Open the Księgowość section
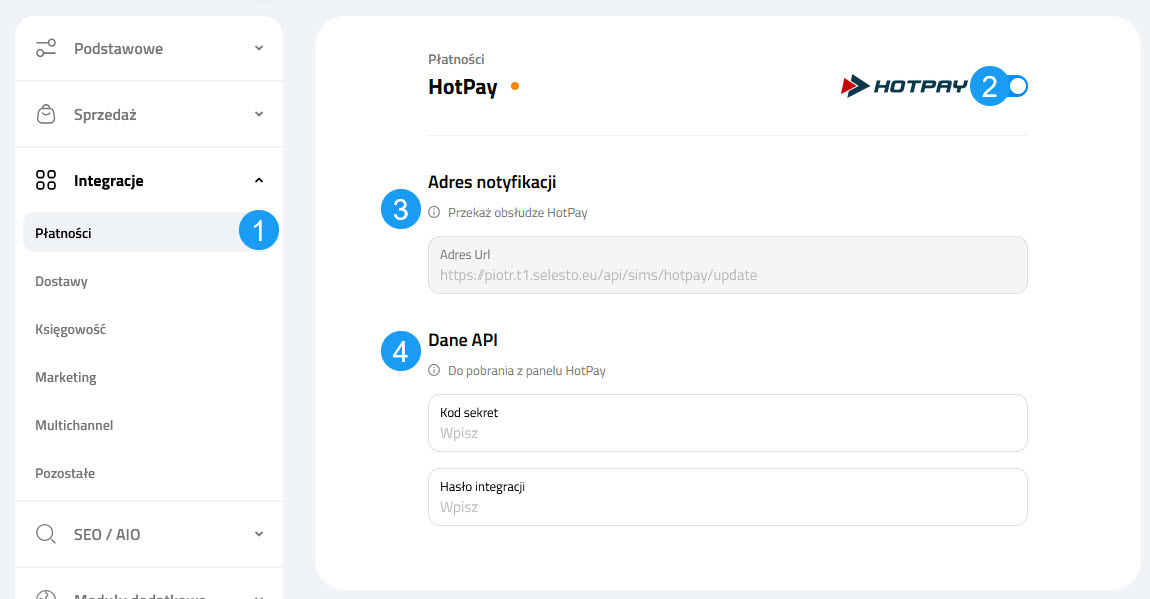The width and height of the screenshot is (1150, 599). tap(72, 329)
